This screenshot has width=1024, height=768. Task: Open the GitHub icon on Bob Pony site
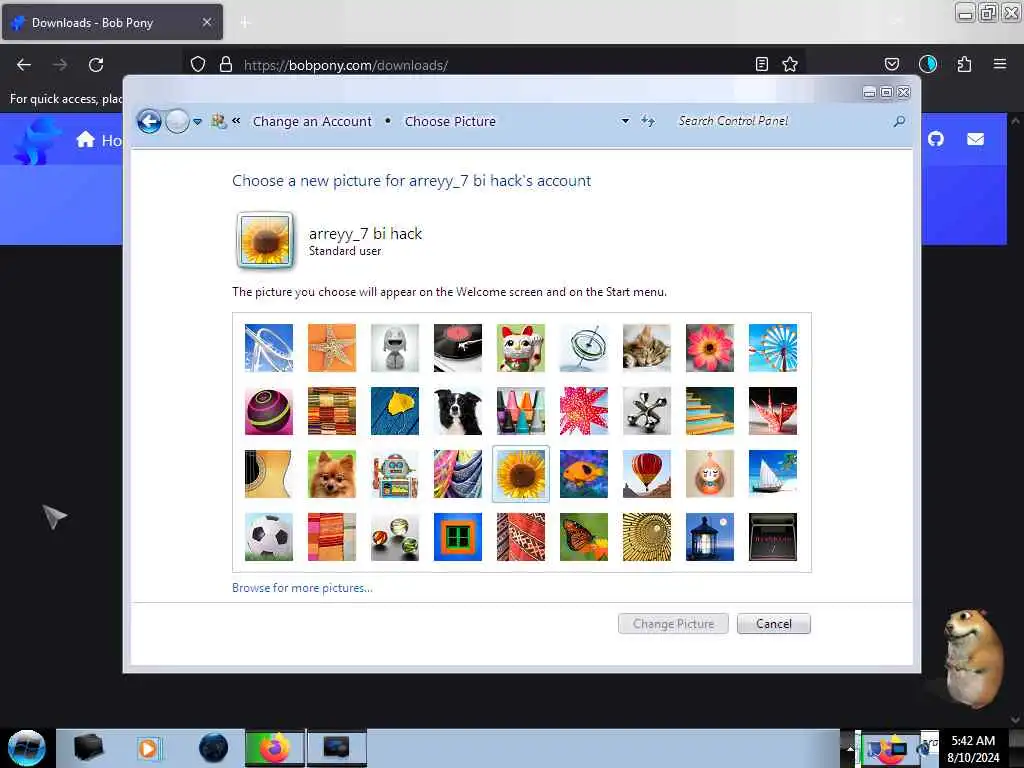(x=936, y=138)
